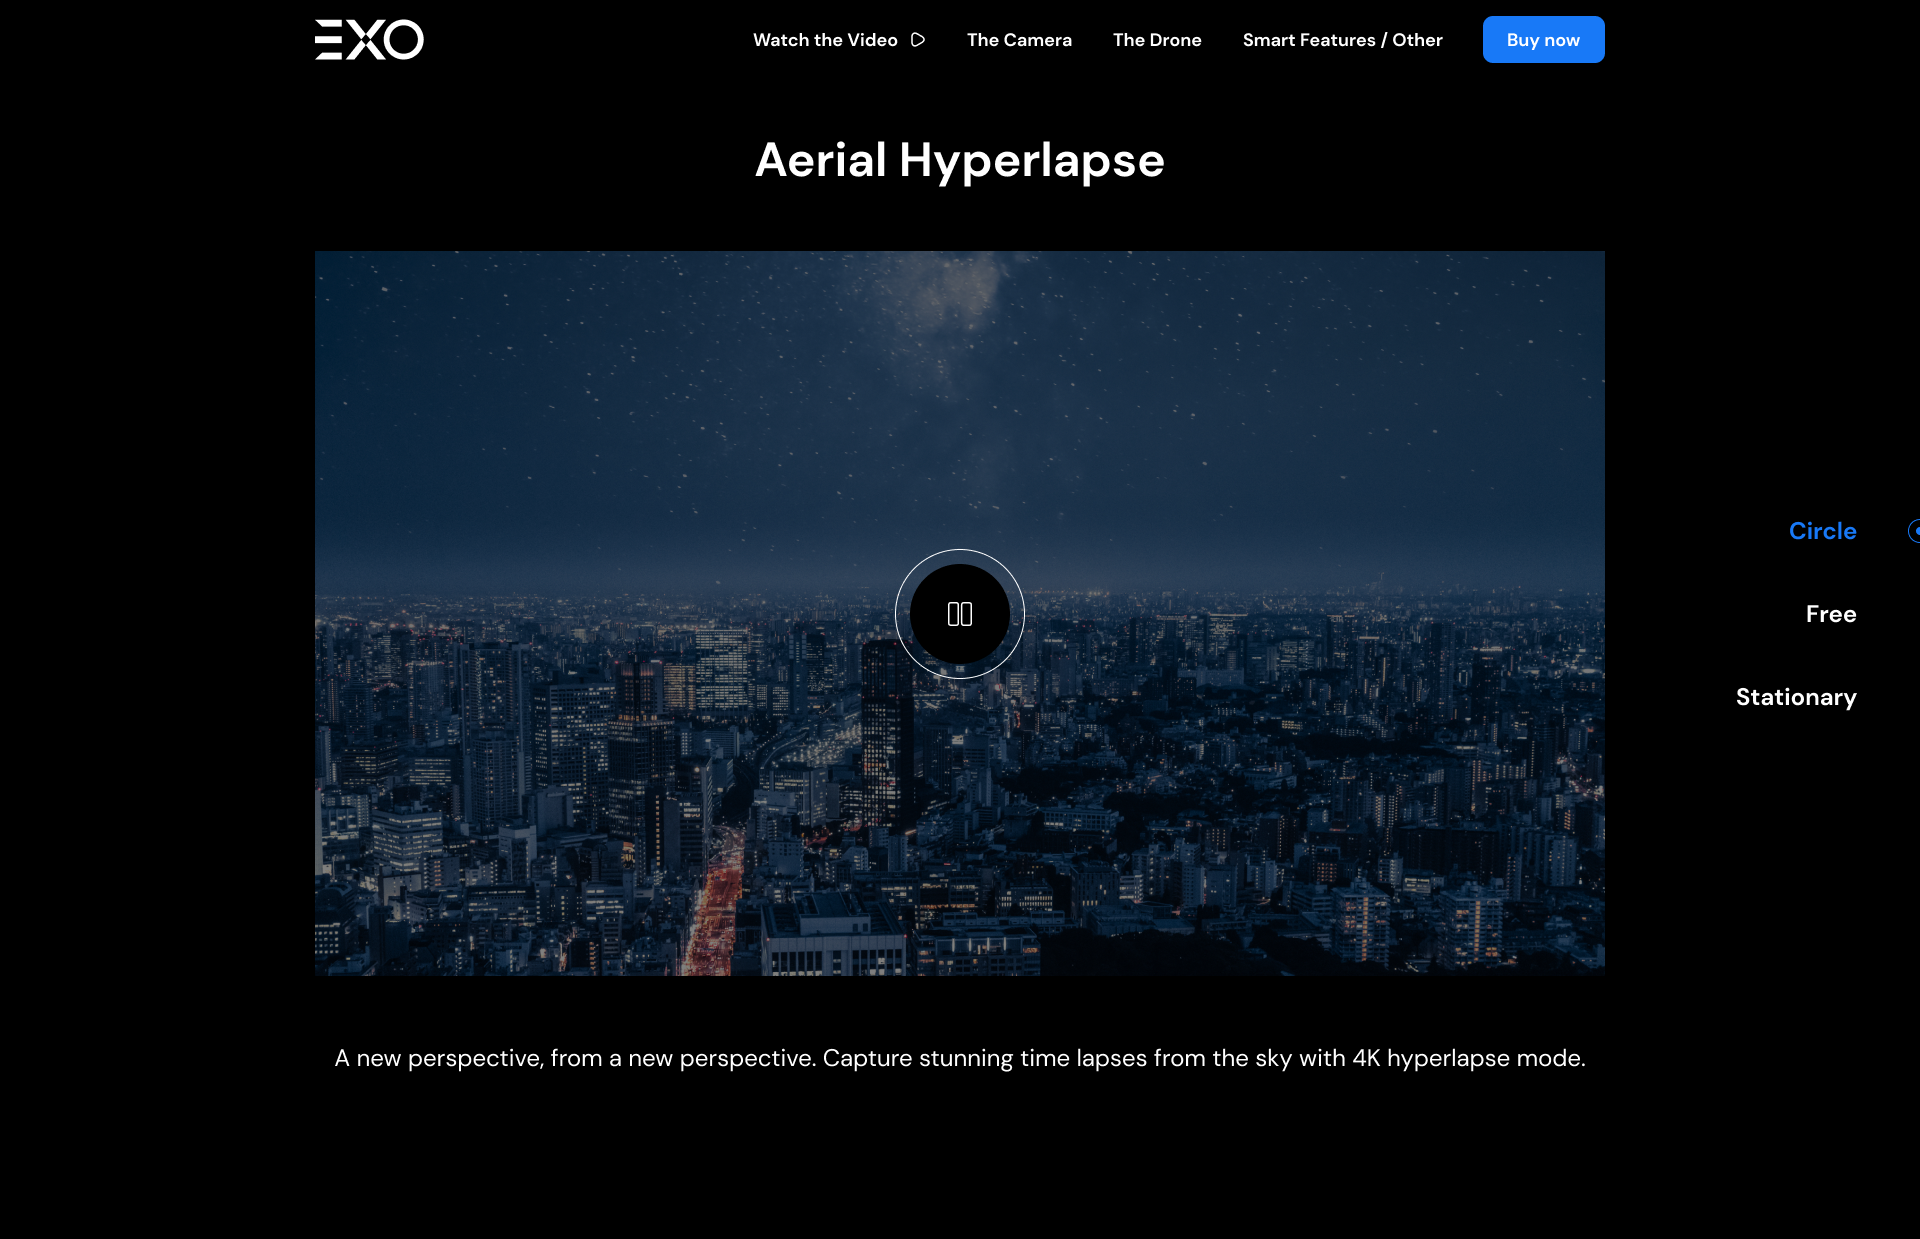
Task: Click the 4K hyperlapse description text
Action: click(x=960, y=1058)
